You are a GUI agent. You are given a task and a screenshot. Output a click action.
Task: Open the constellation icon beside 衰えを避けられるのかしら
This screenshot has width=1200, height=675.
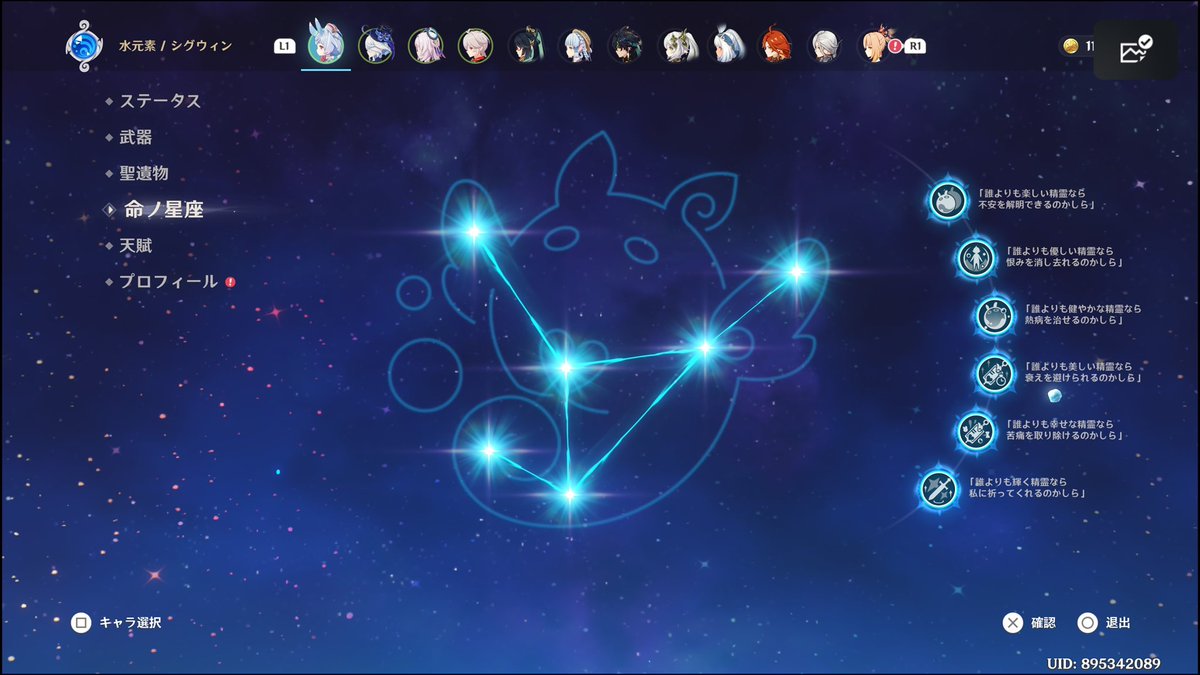pyautogui.click(x=995, y=373)
